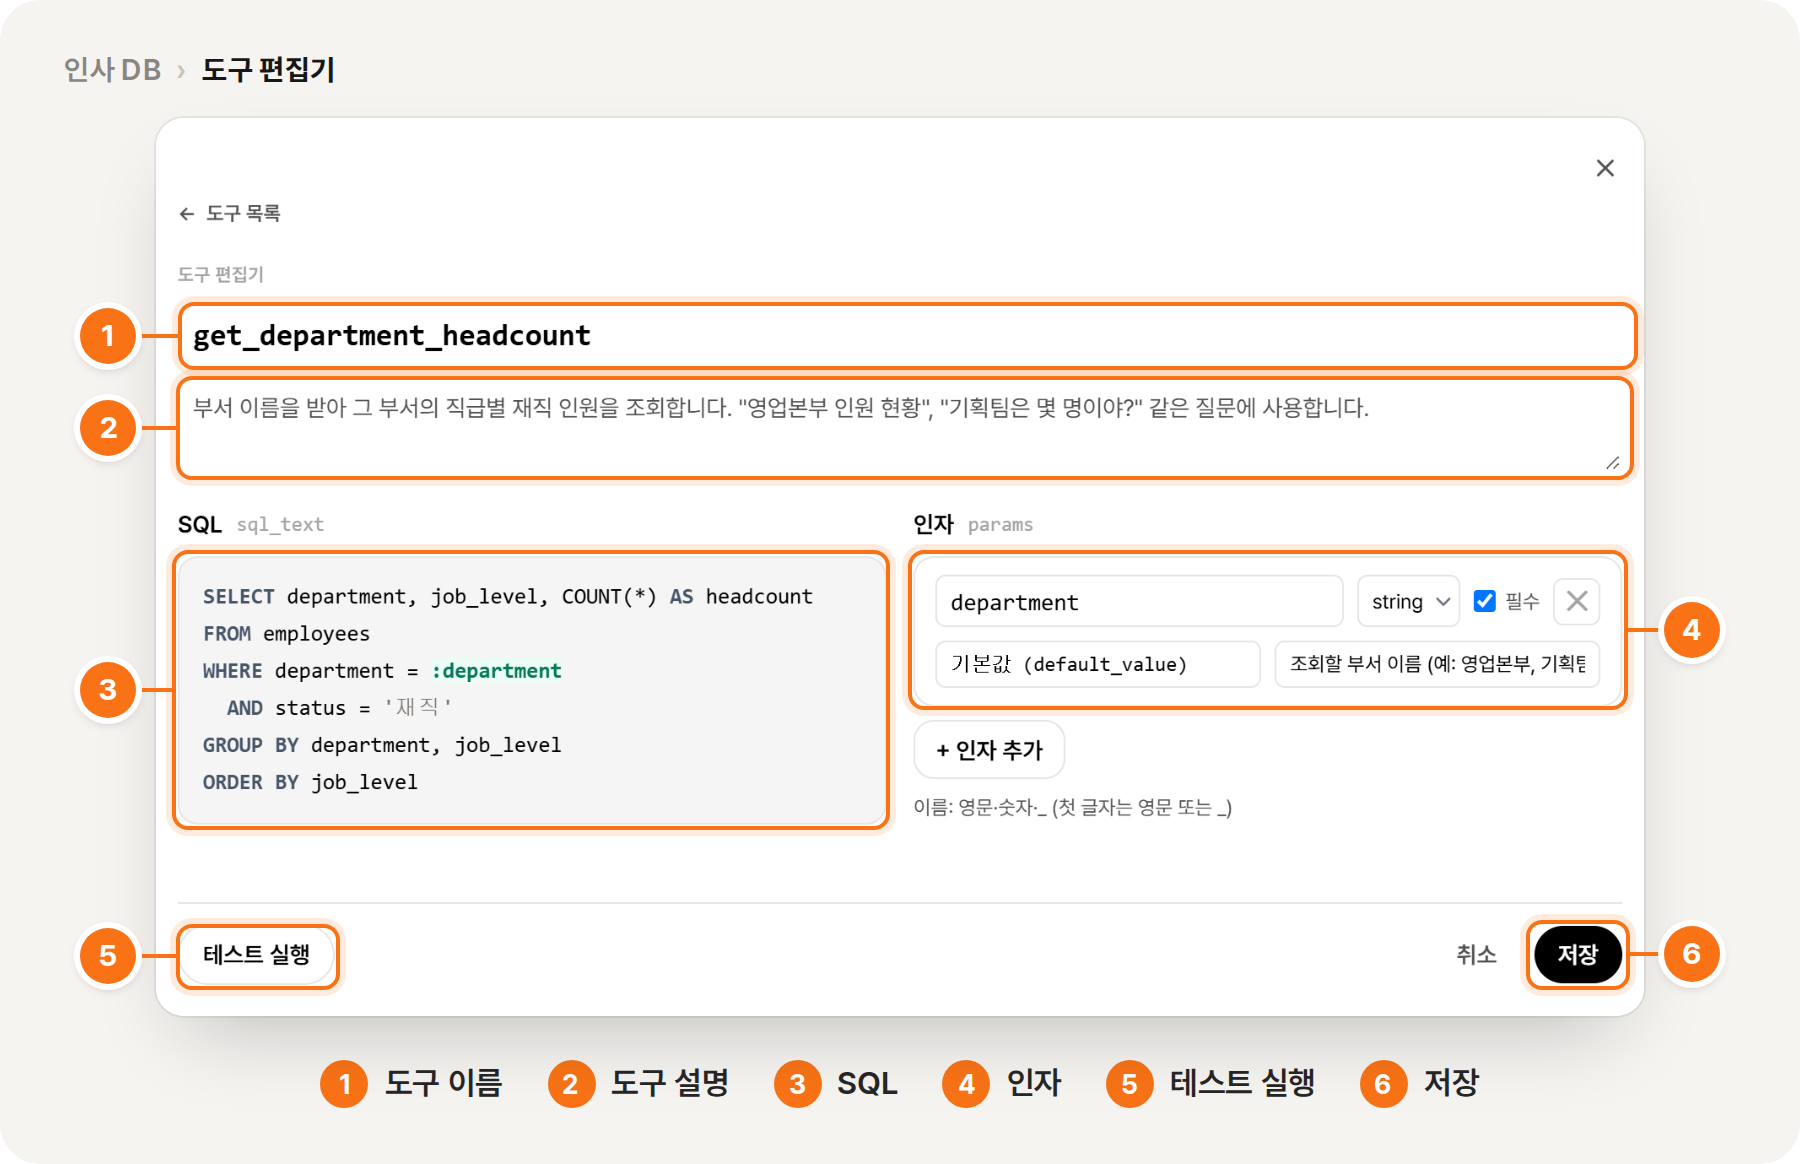Click the ORDER BY job_level line
Image resolution: width=1800 pixels, height=1164 pixels.
coord(310,782)
